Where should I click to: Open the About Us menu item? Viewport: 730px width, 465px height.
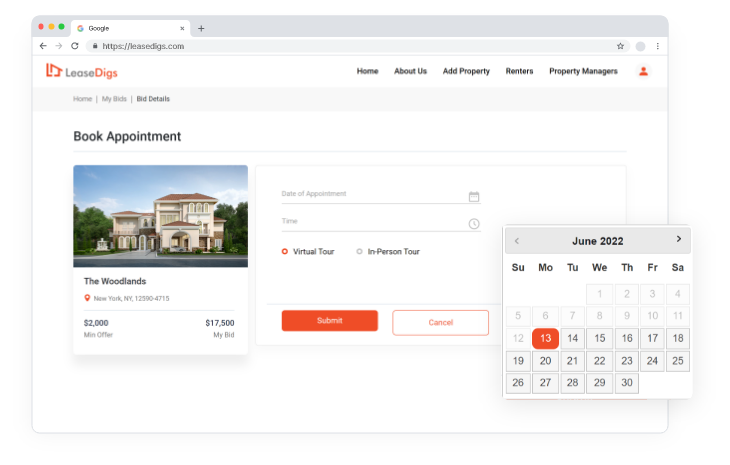[x=410, y=71]
